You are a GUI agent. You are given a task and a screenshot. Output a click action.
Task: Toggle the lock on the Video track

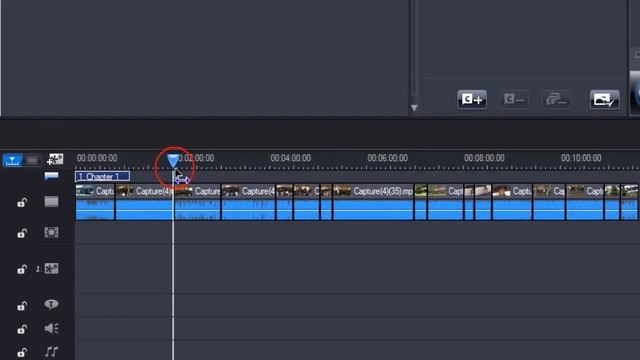point(22,202)
